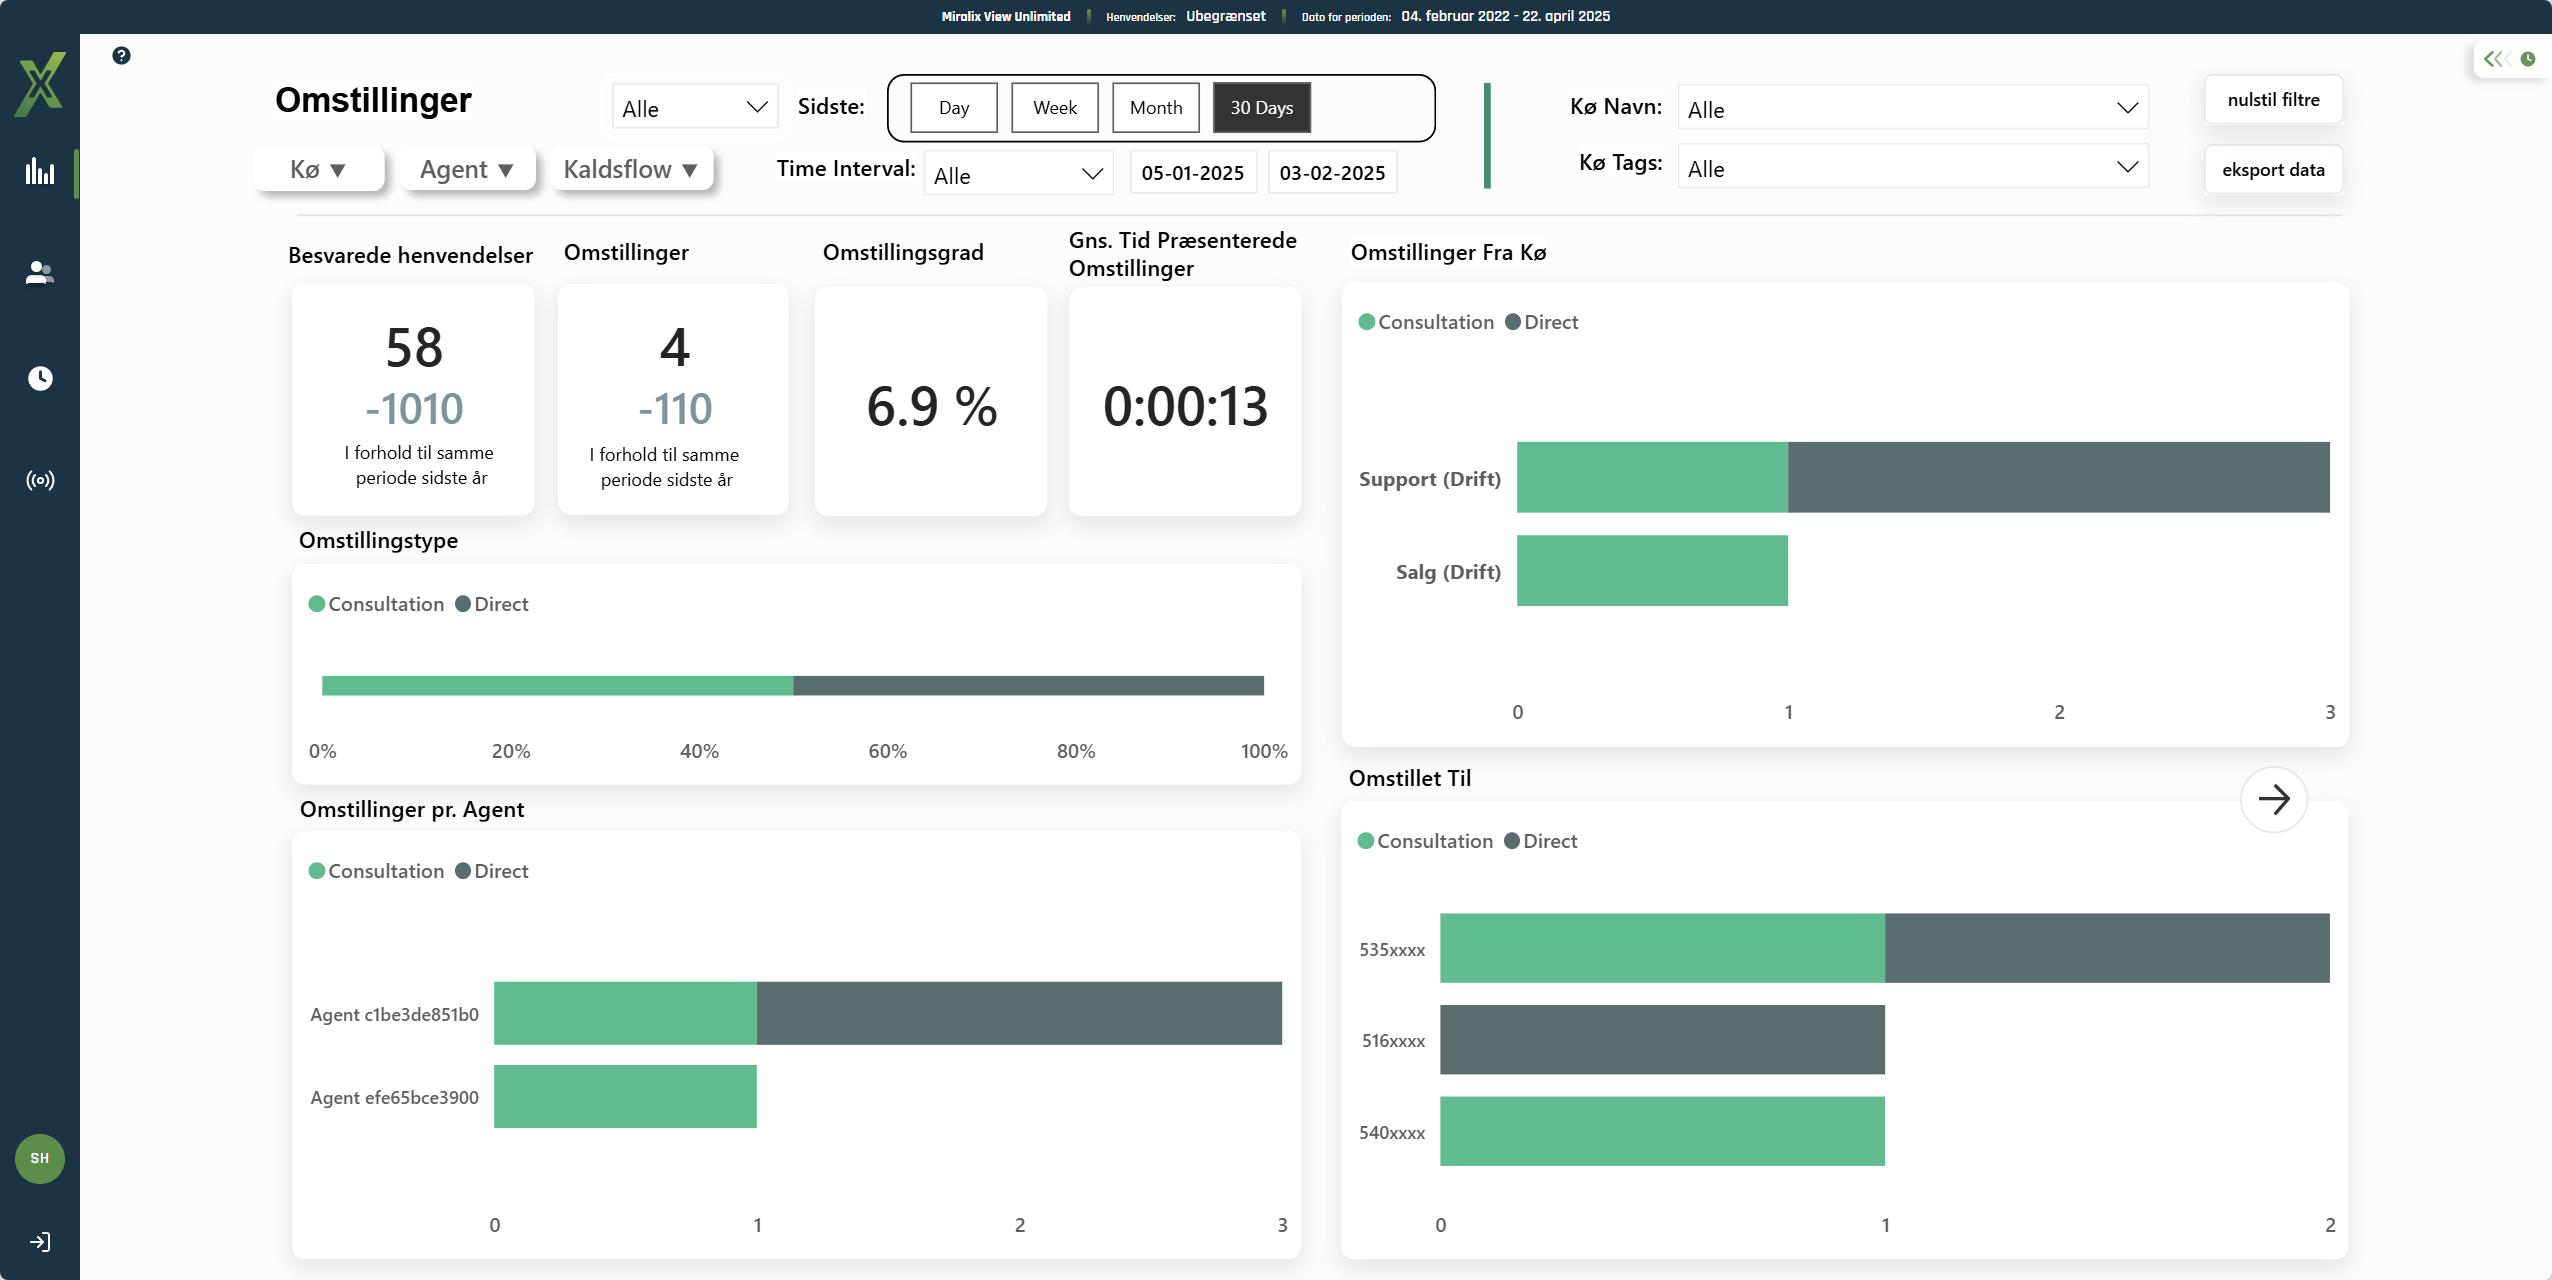Open the clock history sidebar icon
Viewport: 2552px width, 1280px height.
[x=40, y=378]
